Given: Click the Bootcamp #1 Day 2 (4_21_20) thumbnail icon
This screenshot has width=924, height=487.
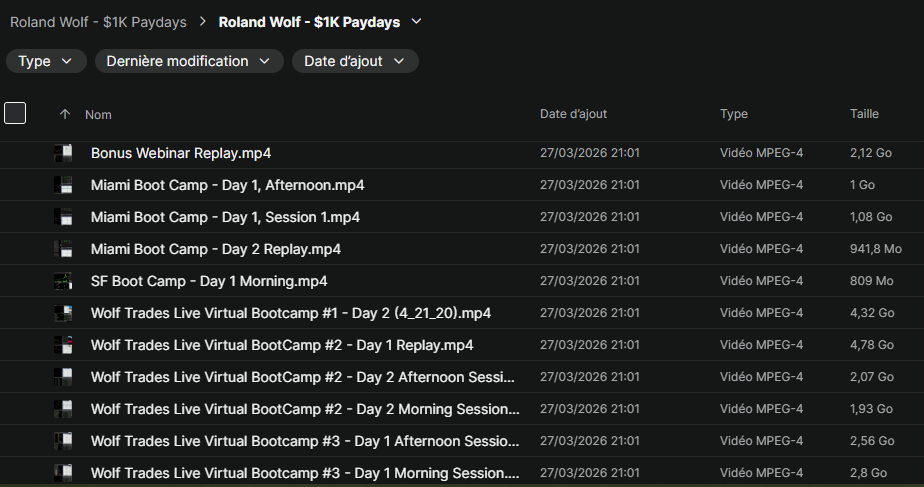Looking at the screenshot, I should coord(63,313).
